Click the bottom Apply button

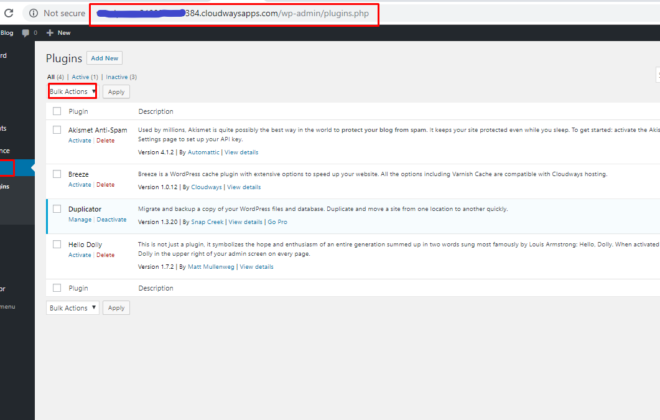(116, 308)
